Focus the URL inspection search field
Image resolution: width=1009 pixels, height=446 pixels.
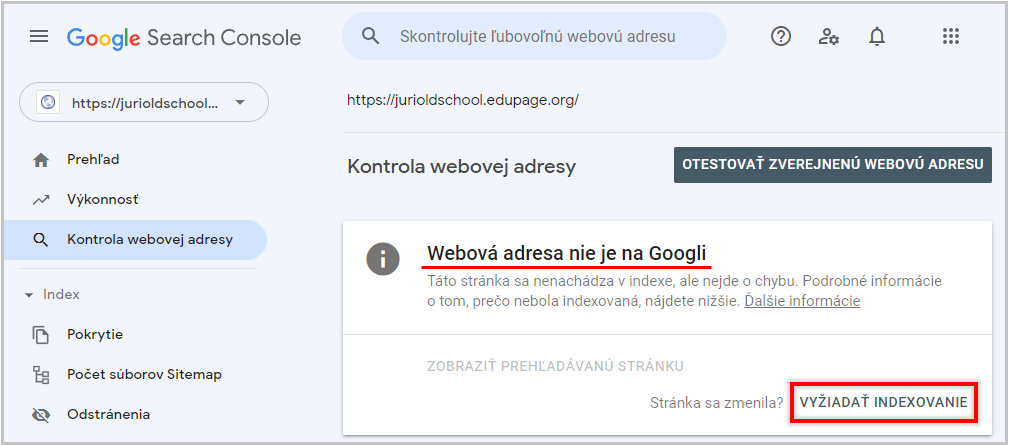pos(534,36)
